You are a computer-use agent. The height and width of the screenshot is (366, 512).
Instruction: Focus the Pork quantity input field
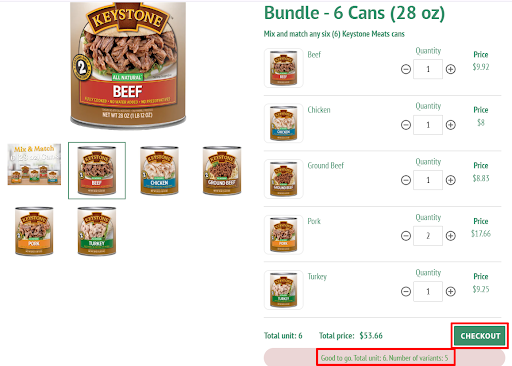[x=428, y=236]
